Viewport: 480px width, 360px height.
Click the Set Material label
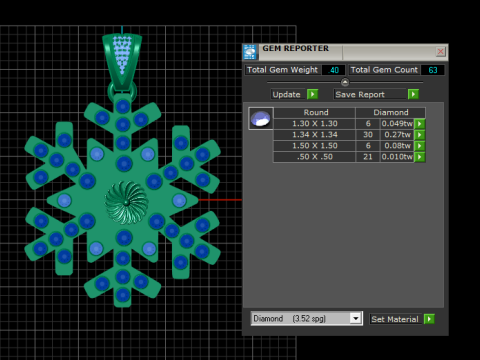click(x=395, y=319)
